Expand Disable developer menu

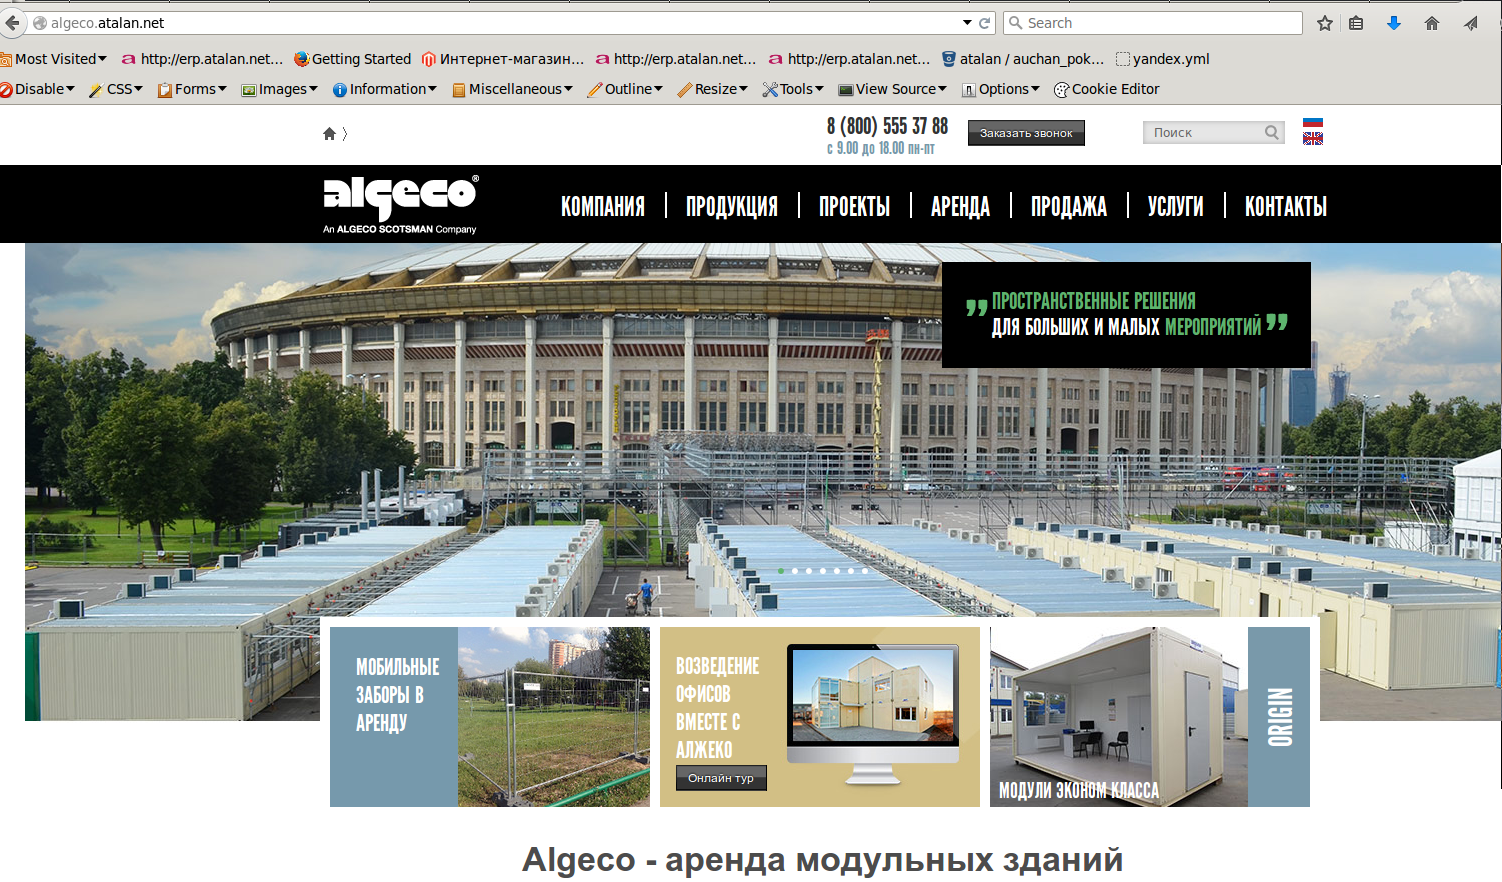38,89
